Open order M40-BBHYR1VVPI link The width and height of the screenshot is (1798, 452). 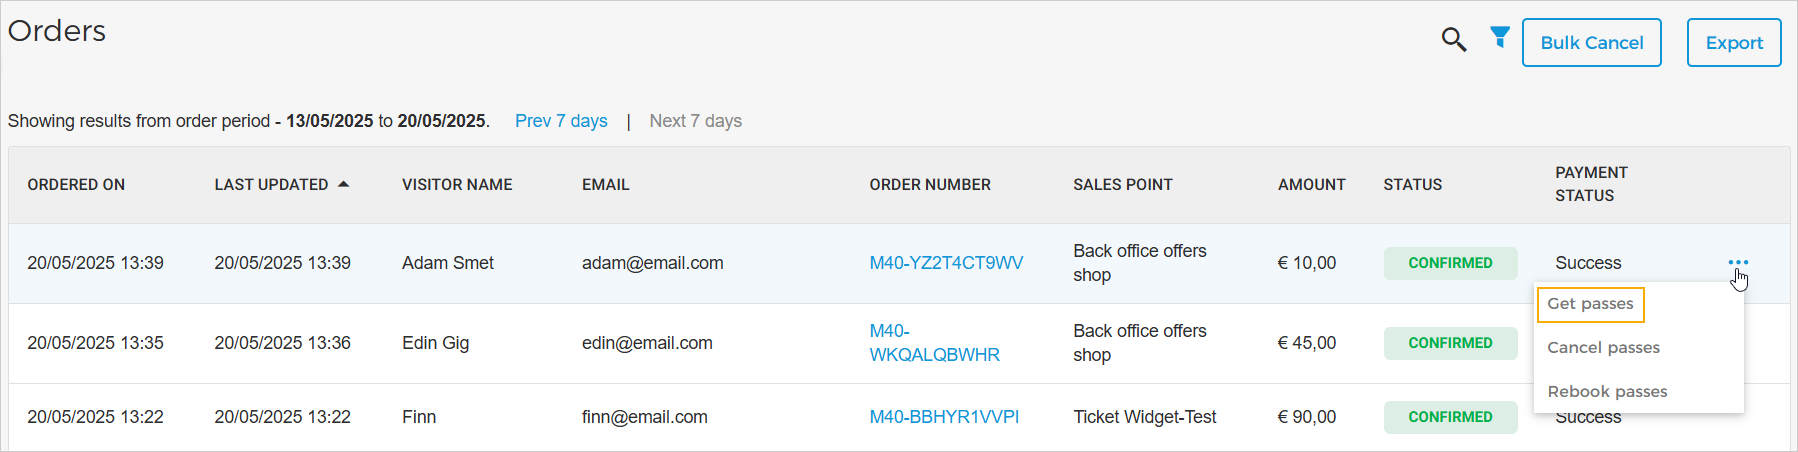pos(944,417)
